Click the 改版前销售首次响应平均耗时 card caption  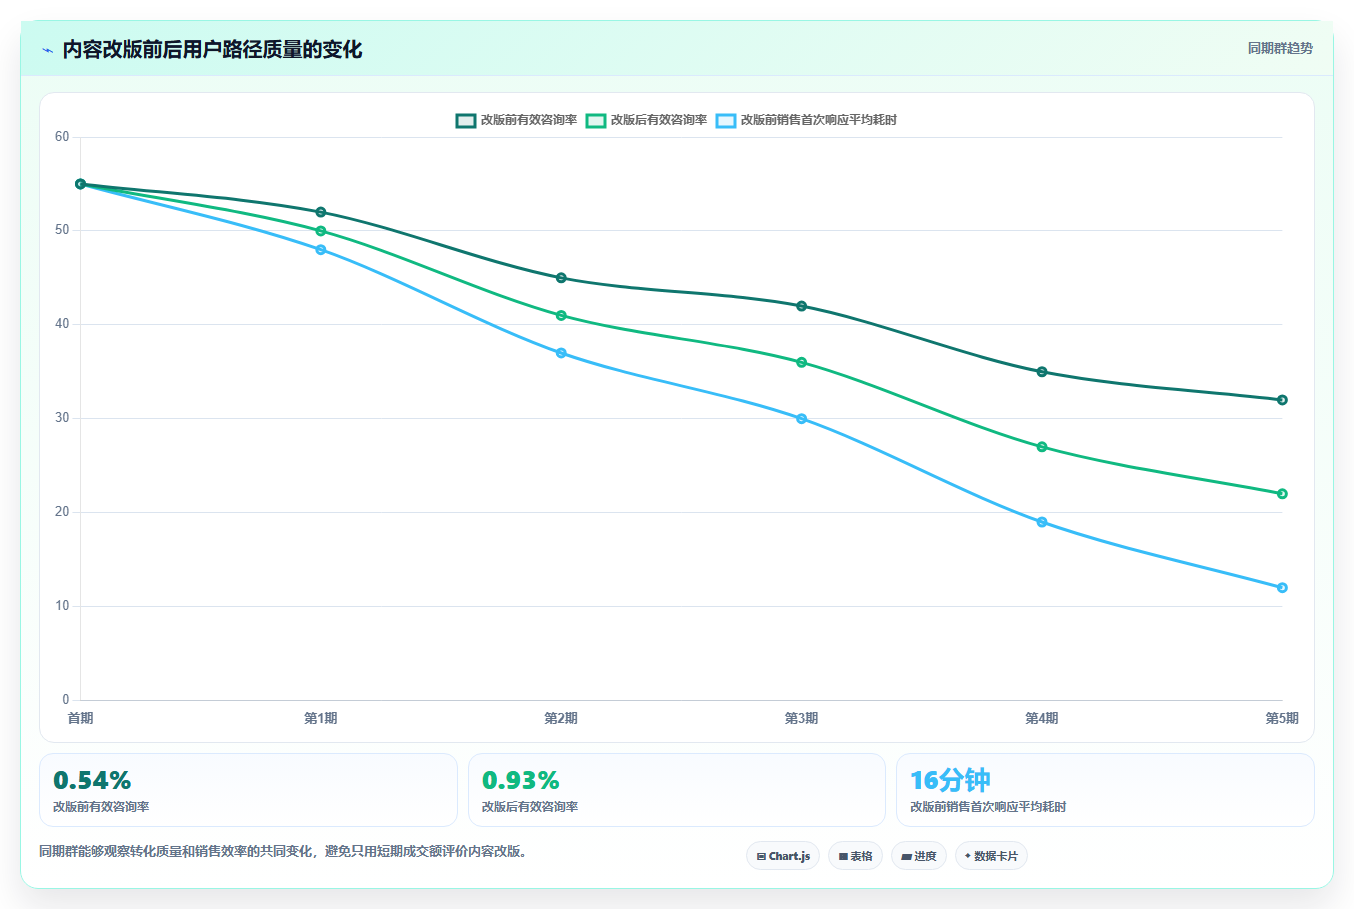988,807
